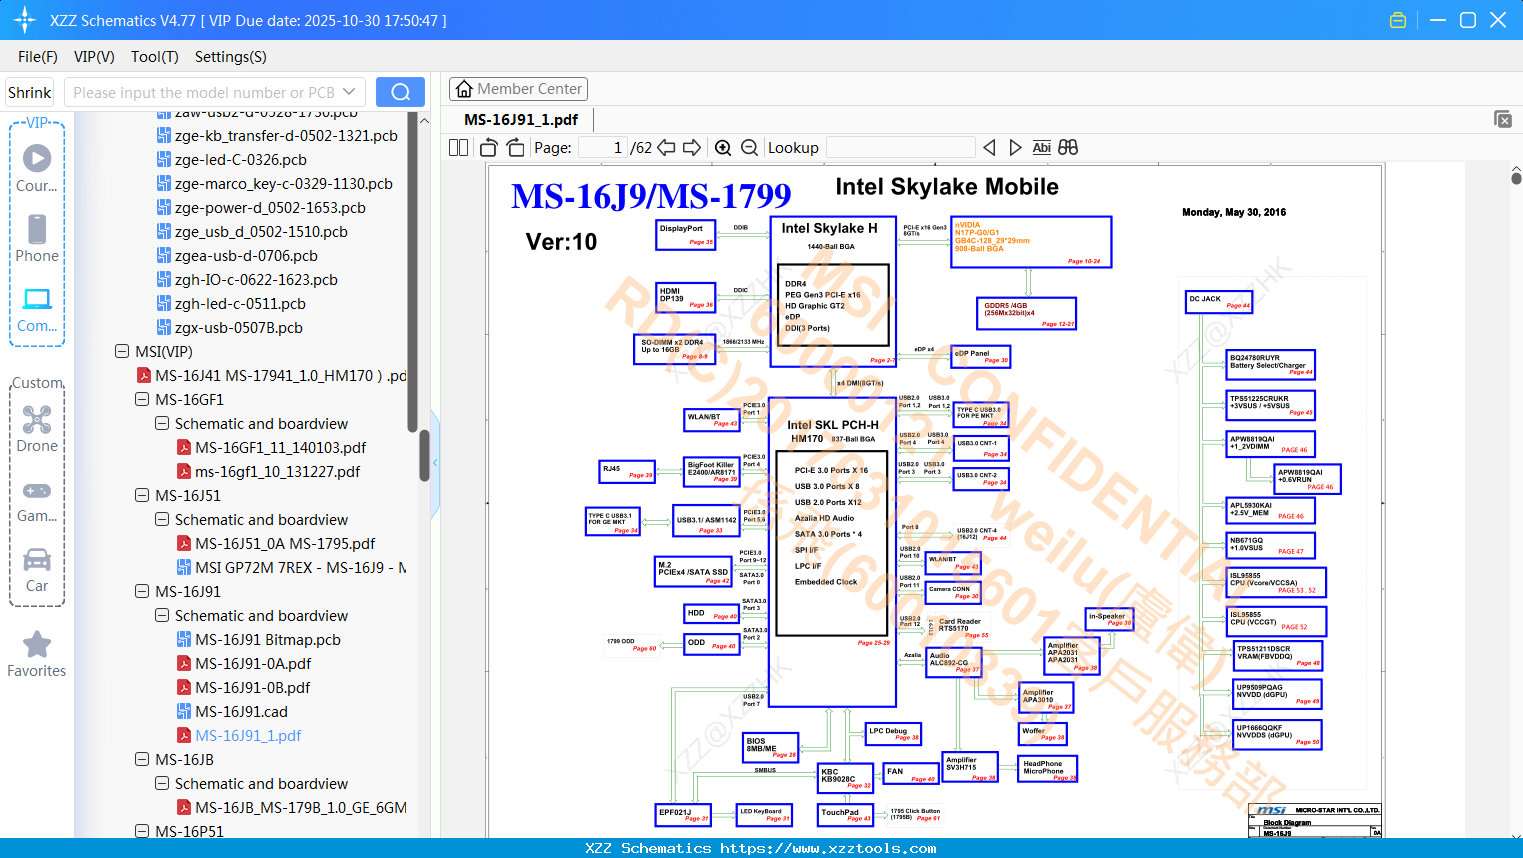The height and width of the screenshot is (858, 1523).
Task: Click the Lookup search input field
Action: (x=901, y=148)
